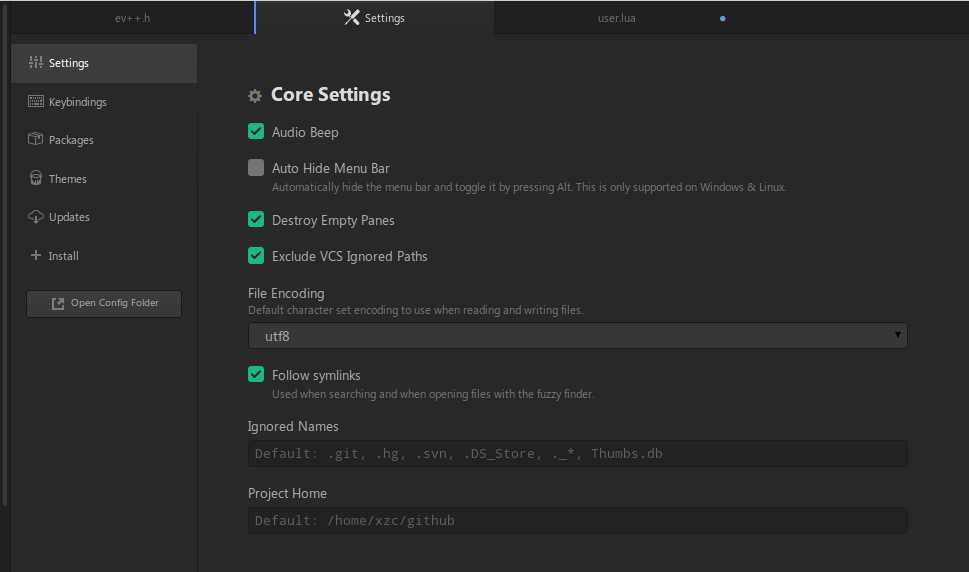Click the Themes paint bucket icon

pyautogui.click(x=36, y=179)
